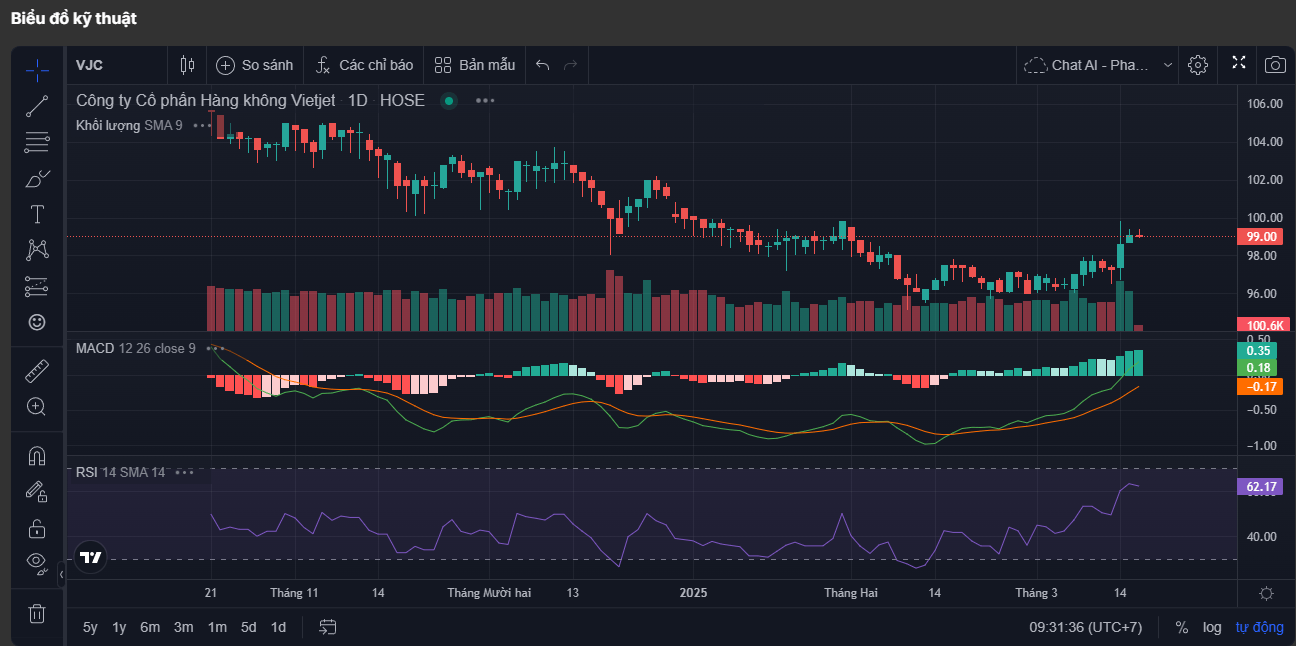
Task: Select the Fibonacci retracement tool
Action: coord(37,141)
